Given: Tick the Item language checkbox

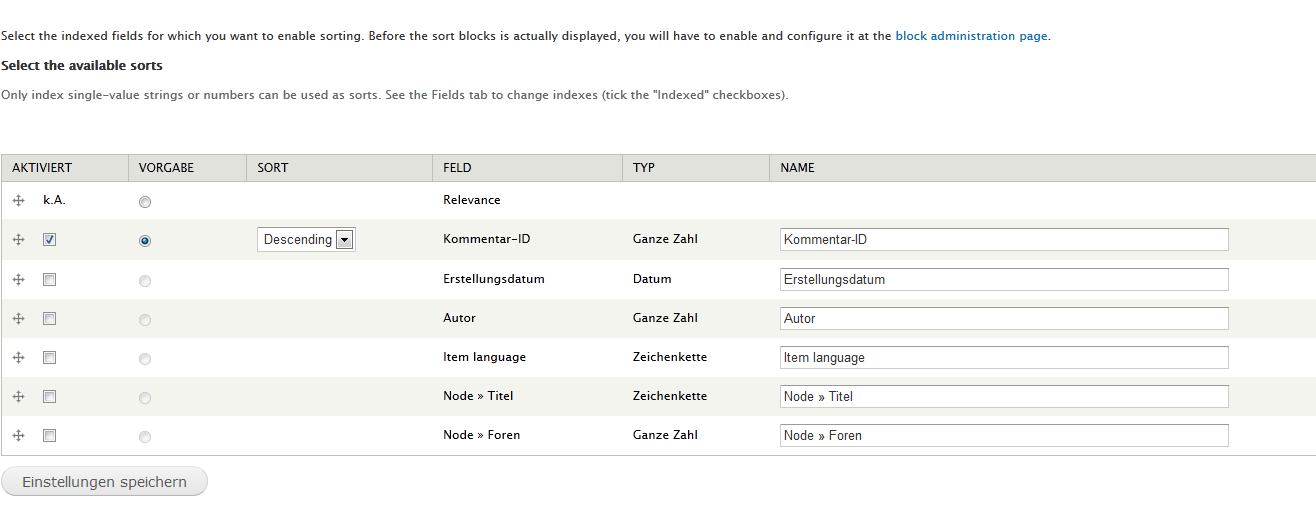Looking at the screenshot, I should tap(50, 357).
